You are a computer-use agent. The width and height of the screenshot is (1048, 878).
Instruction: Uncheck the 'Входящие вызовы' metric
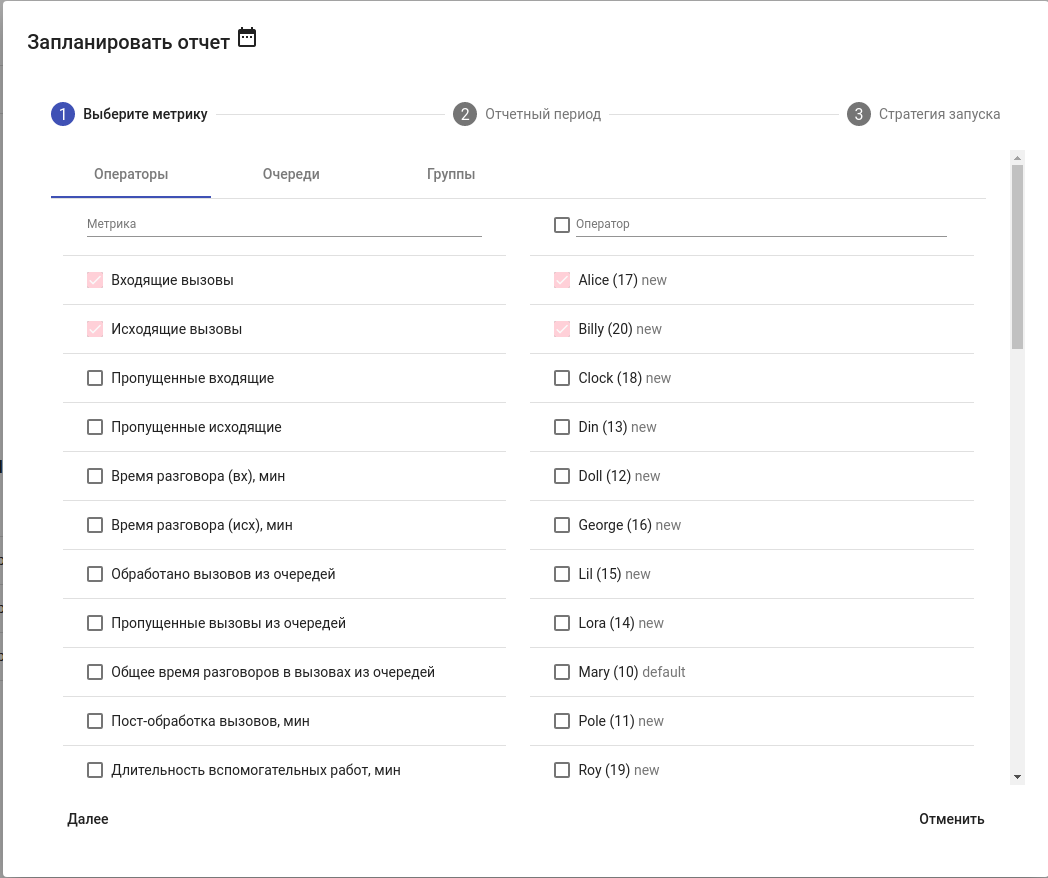click(x=95, y=280)
